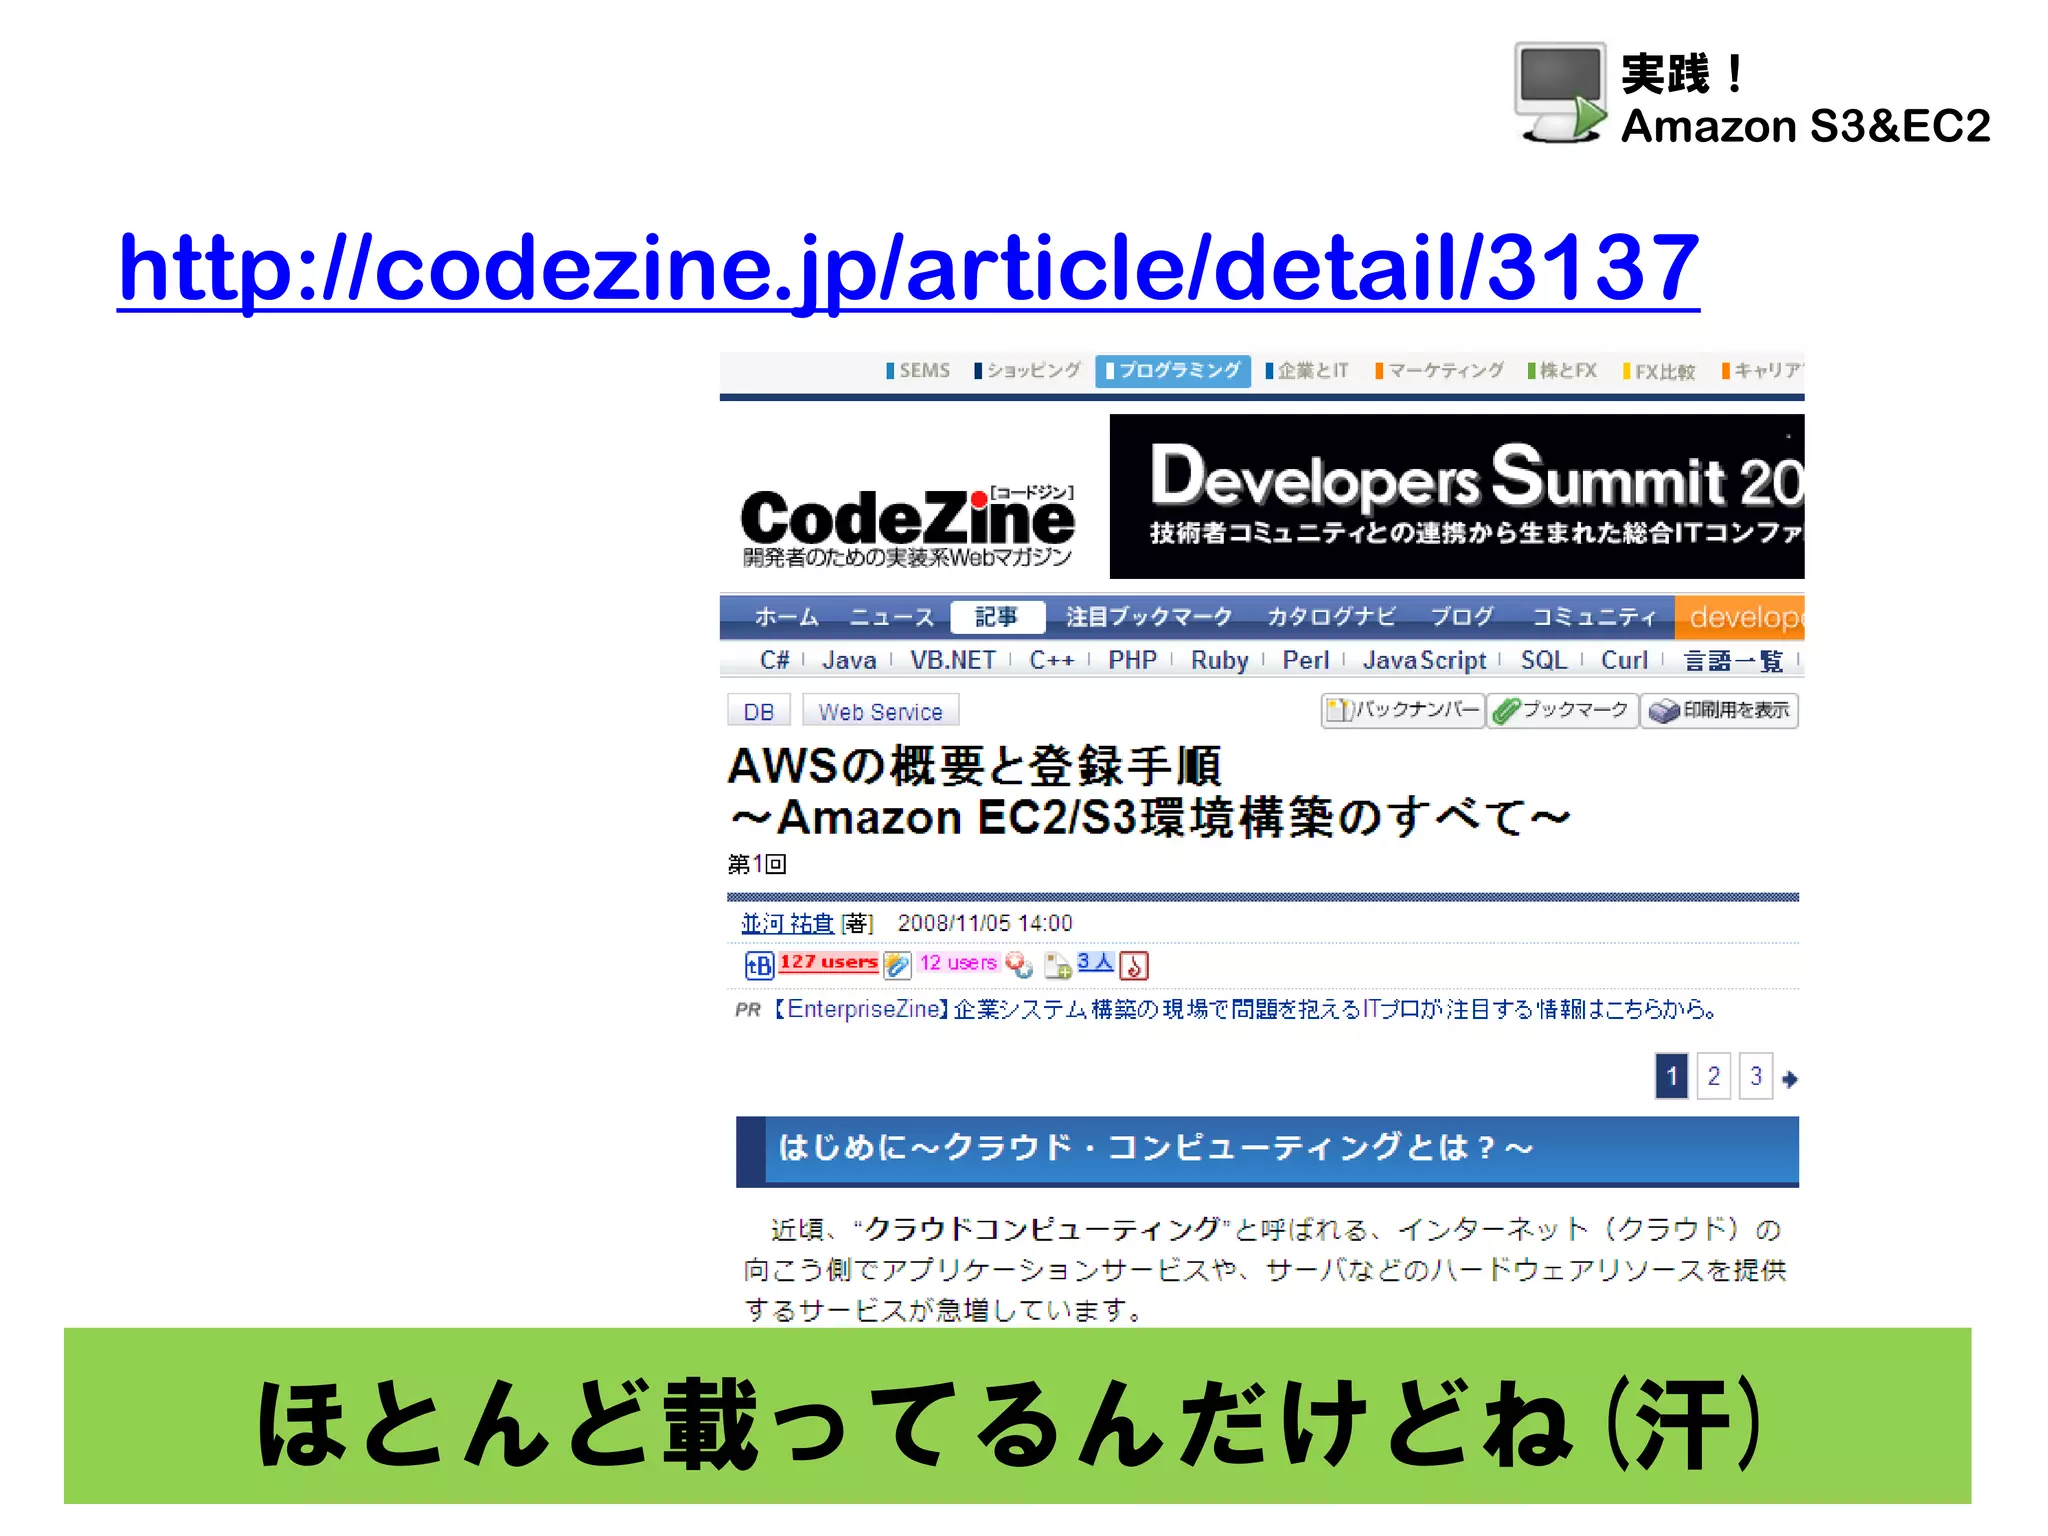Image resolution: width=2048 pixels, height=1536 pixels.
Task: Open the コミュニティ navigation tab
Action: 1594,617
